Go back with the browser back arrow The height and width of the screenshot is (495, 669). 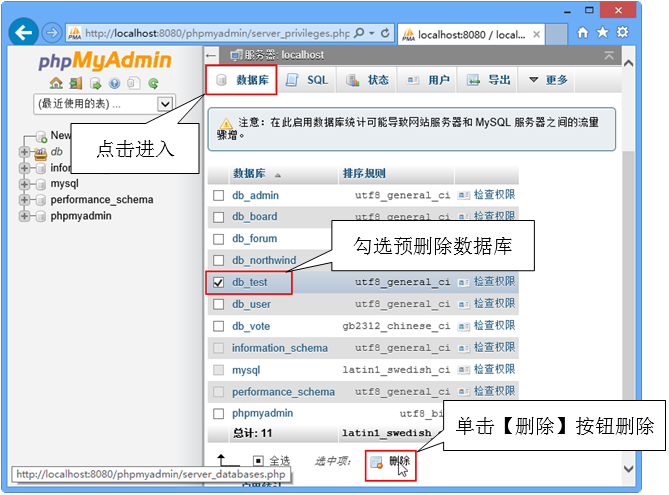(23, 32)
